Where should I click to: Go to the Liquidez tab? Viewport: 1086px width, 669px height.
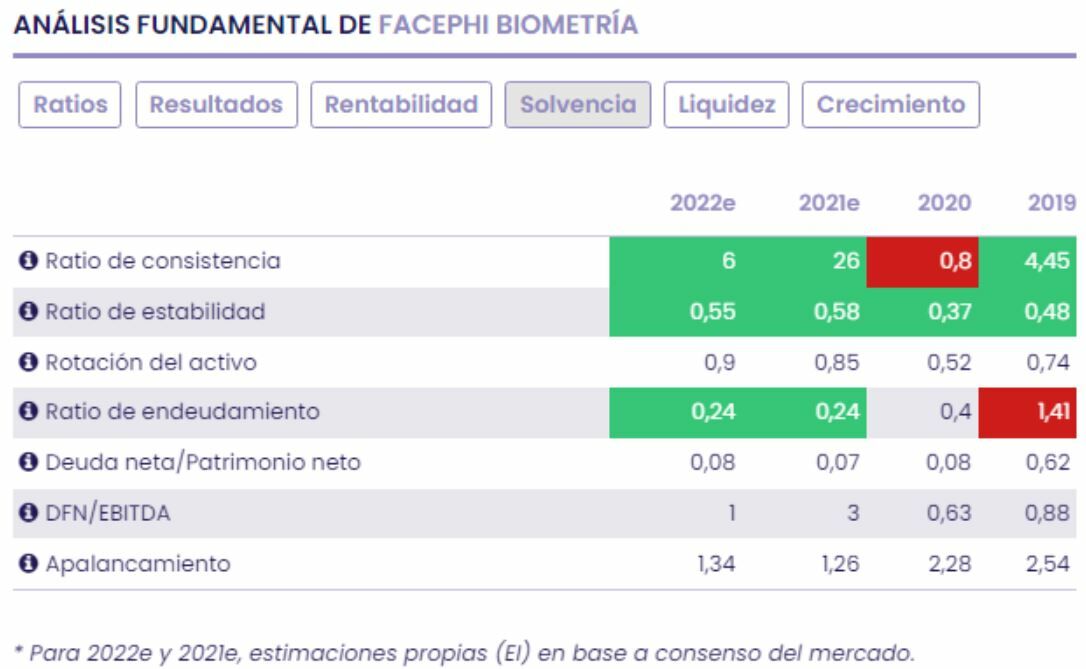point(727,105)
